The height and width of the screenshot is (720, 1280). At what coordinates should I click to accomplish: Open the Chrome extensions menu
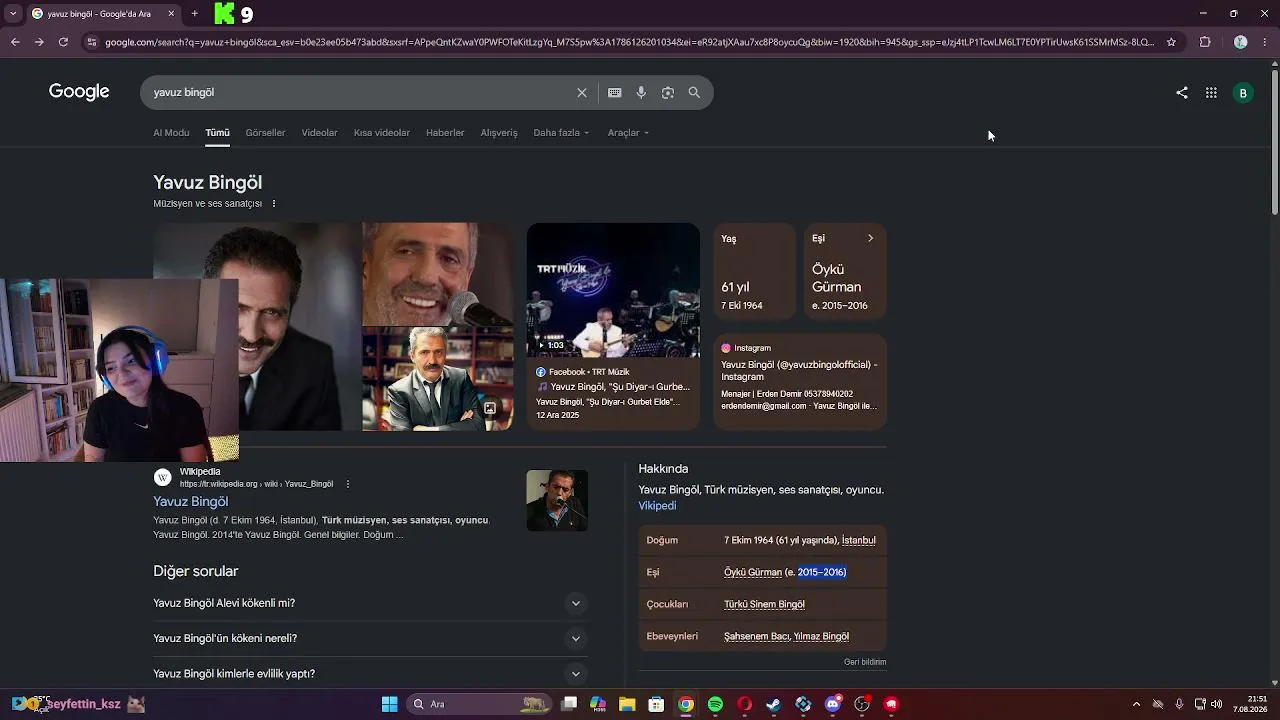pyautogui.click(x=1205, y=42)
